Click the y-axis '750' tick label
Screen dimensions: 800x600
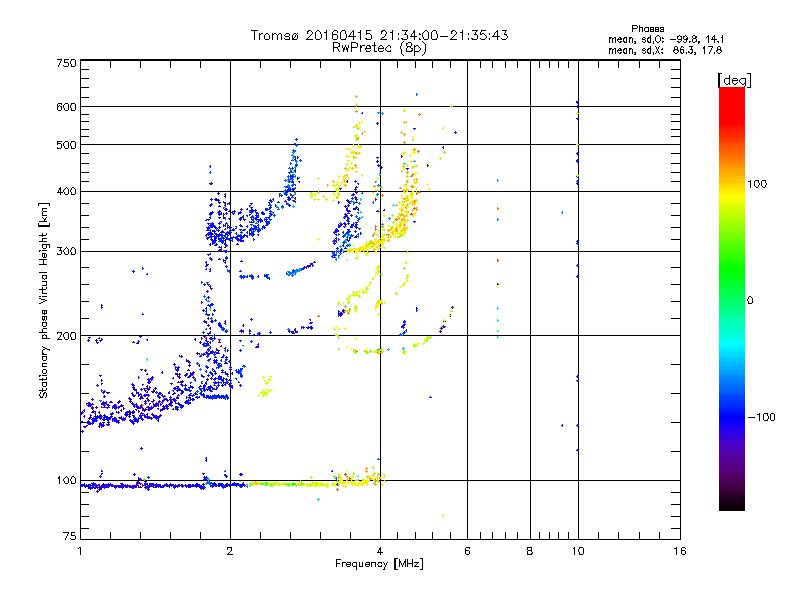(x=66, y=63)
